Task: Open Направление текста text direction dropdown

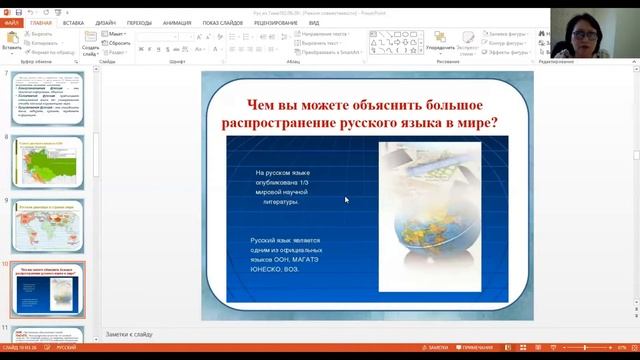Action: coord(322,34)
